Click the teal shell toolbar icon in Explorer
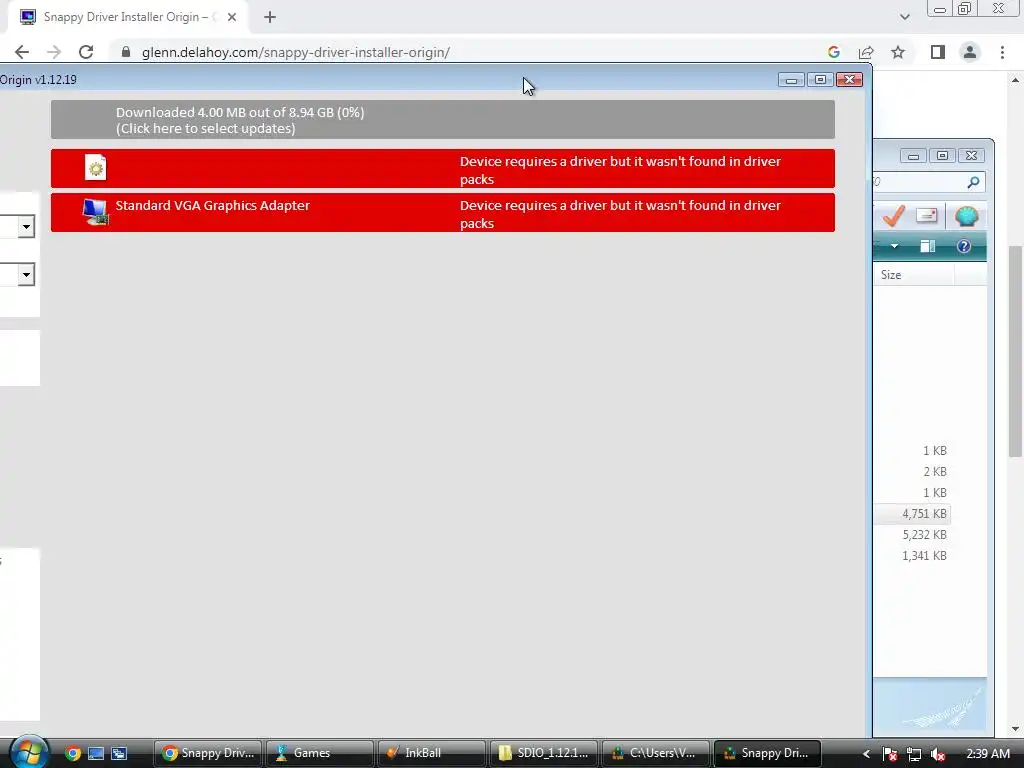Screen dimensions: 1024x768 coord(967,216)
